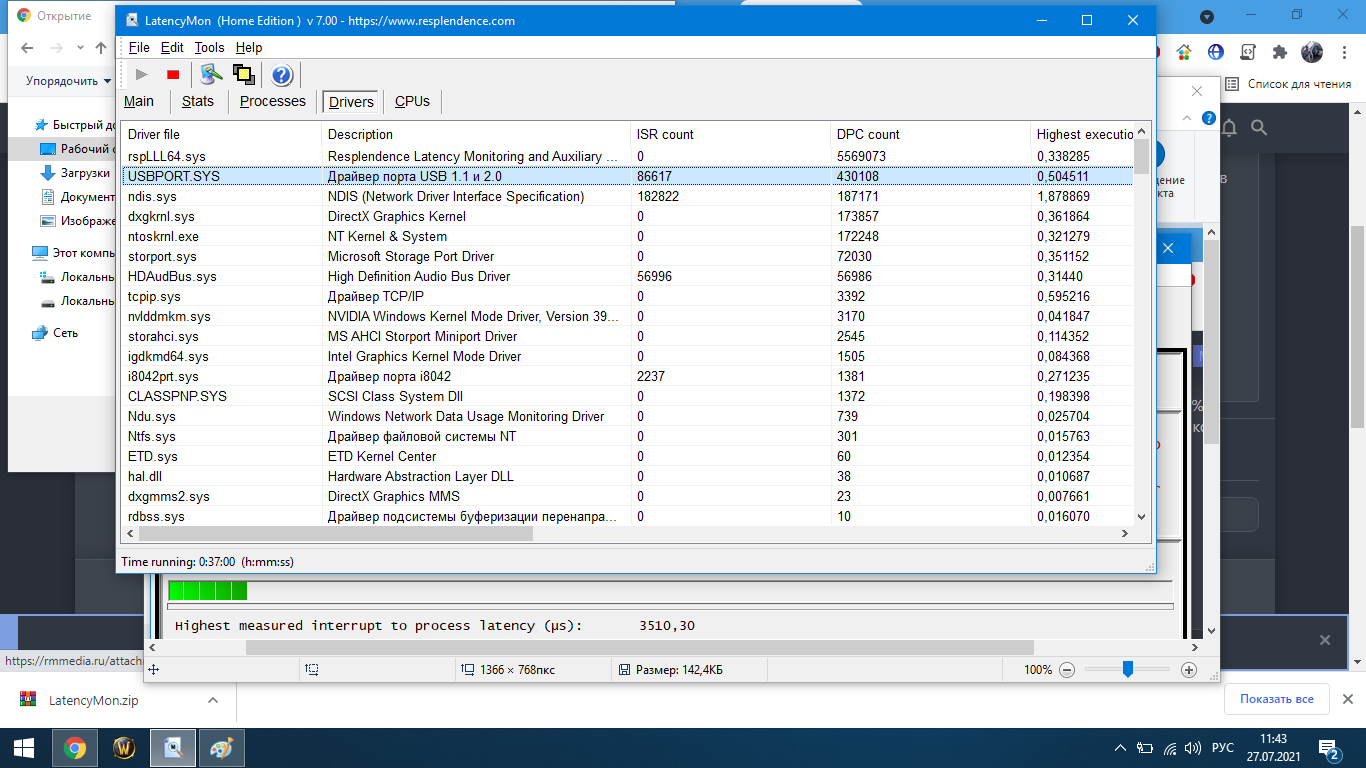Screen dimensions: 1366x768
Task: Open the Edit menu in LatencyMon
Action: (172, 47)
